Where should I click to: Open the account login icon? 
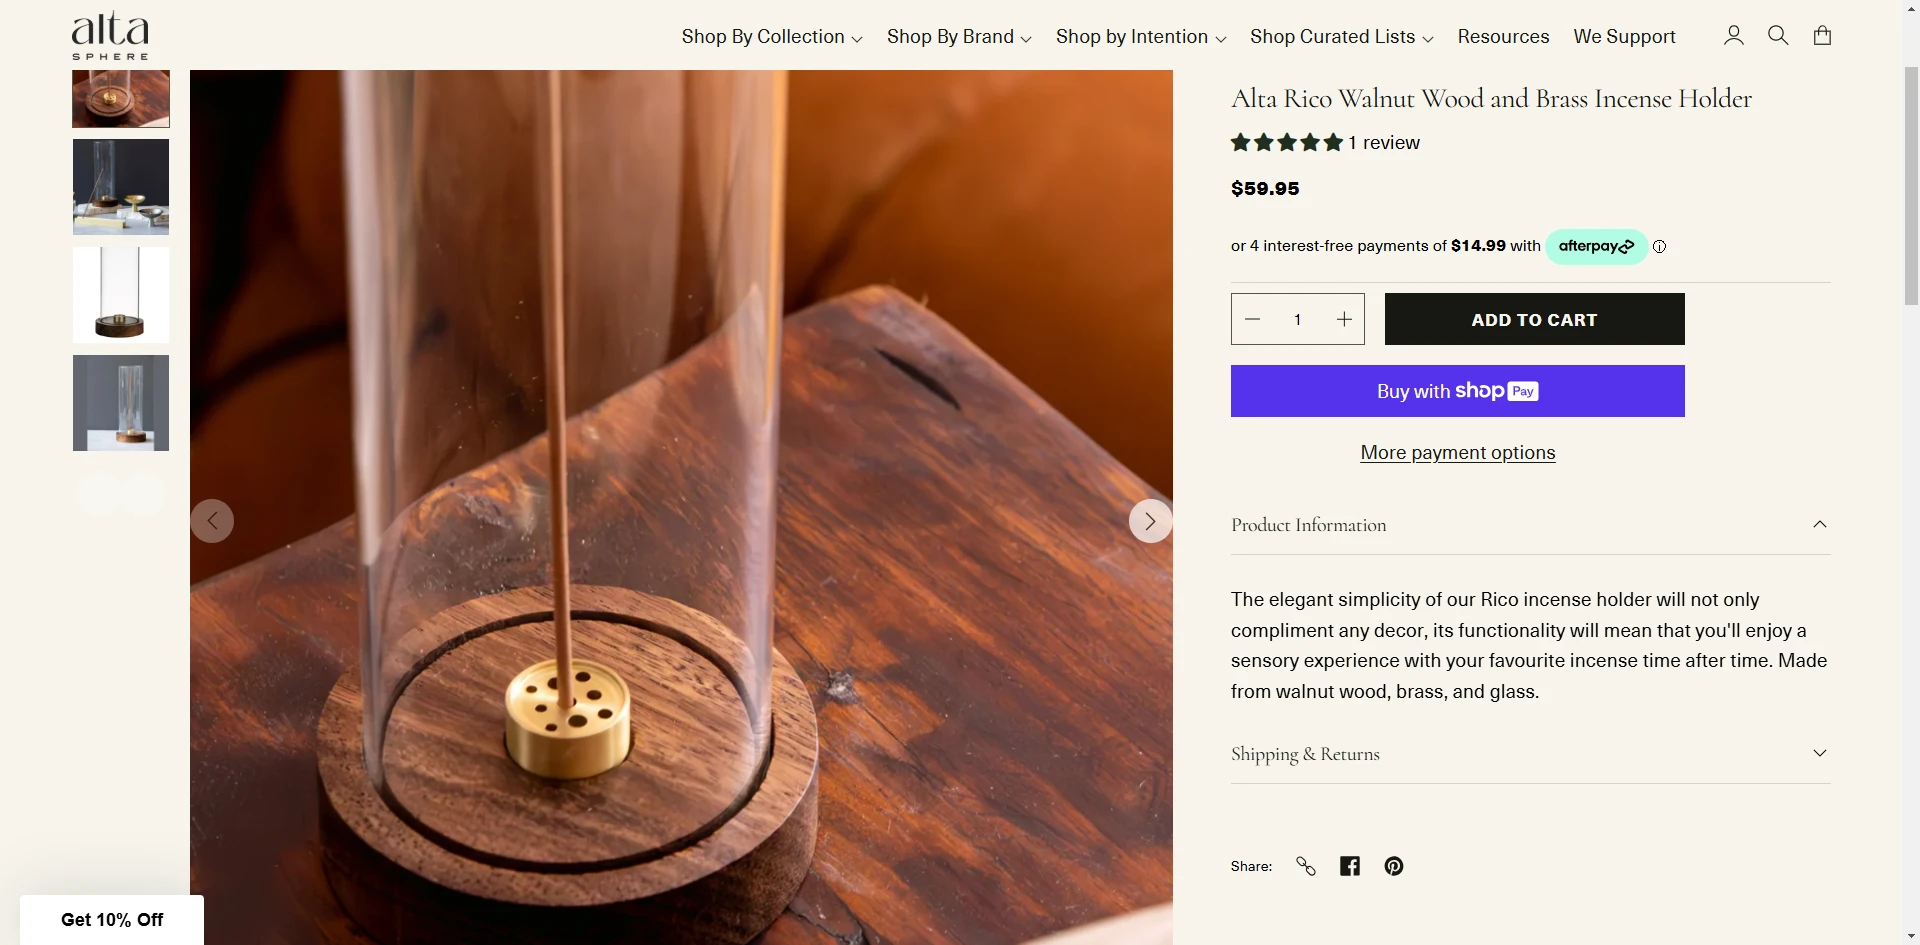pyautogui.click(x=1733, y=35)
